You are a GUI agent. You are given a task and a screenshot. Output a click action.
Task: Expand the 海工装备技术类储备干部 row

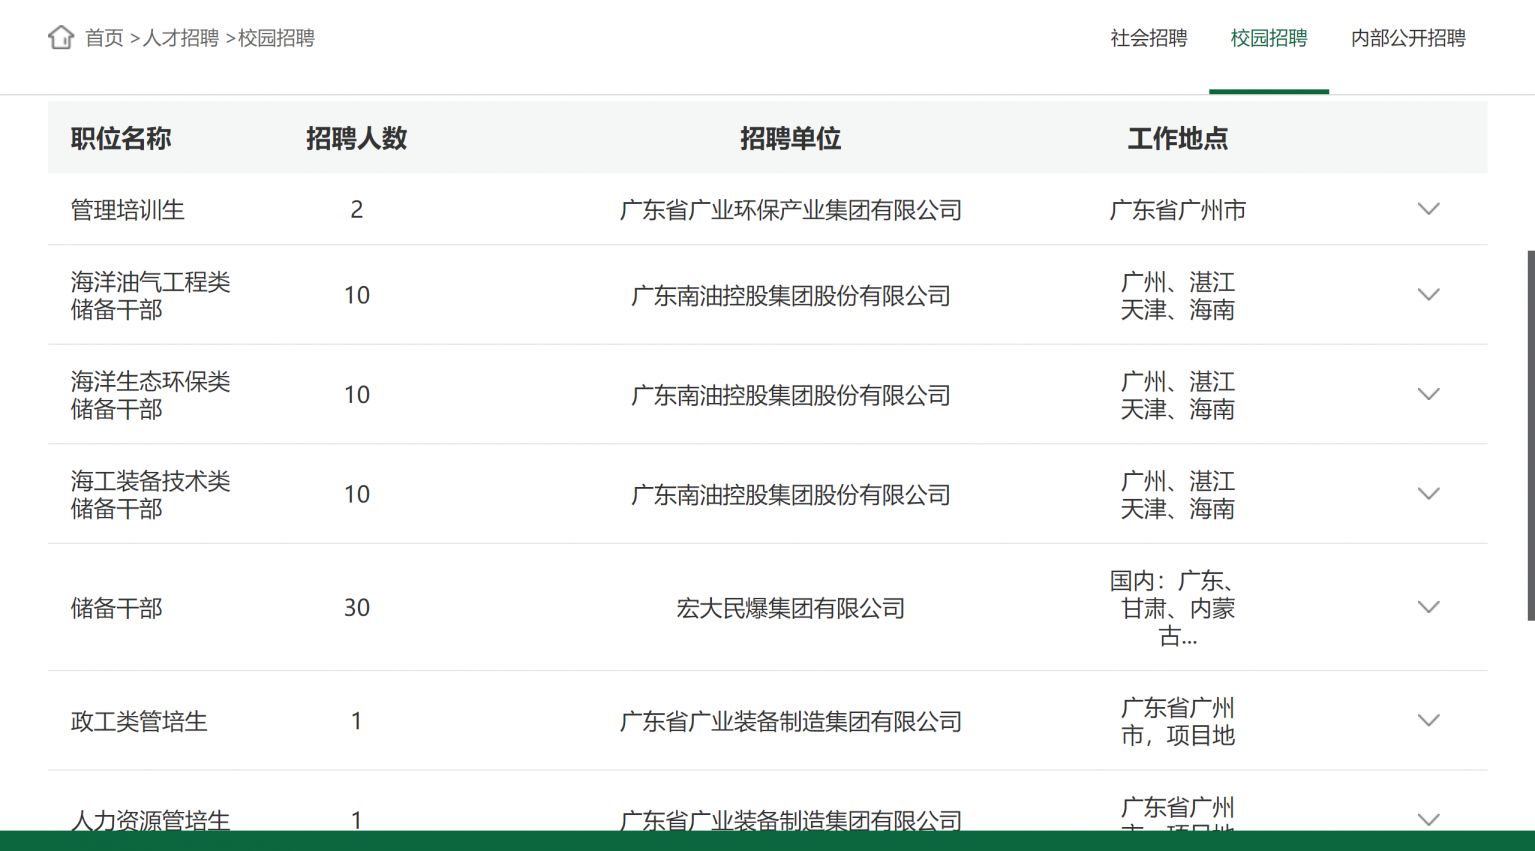click(x=1429, y=493)
